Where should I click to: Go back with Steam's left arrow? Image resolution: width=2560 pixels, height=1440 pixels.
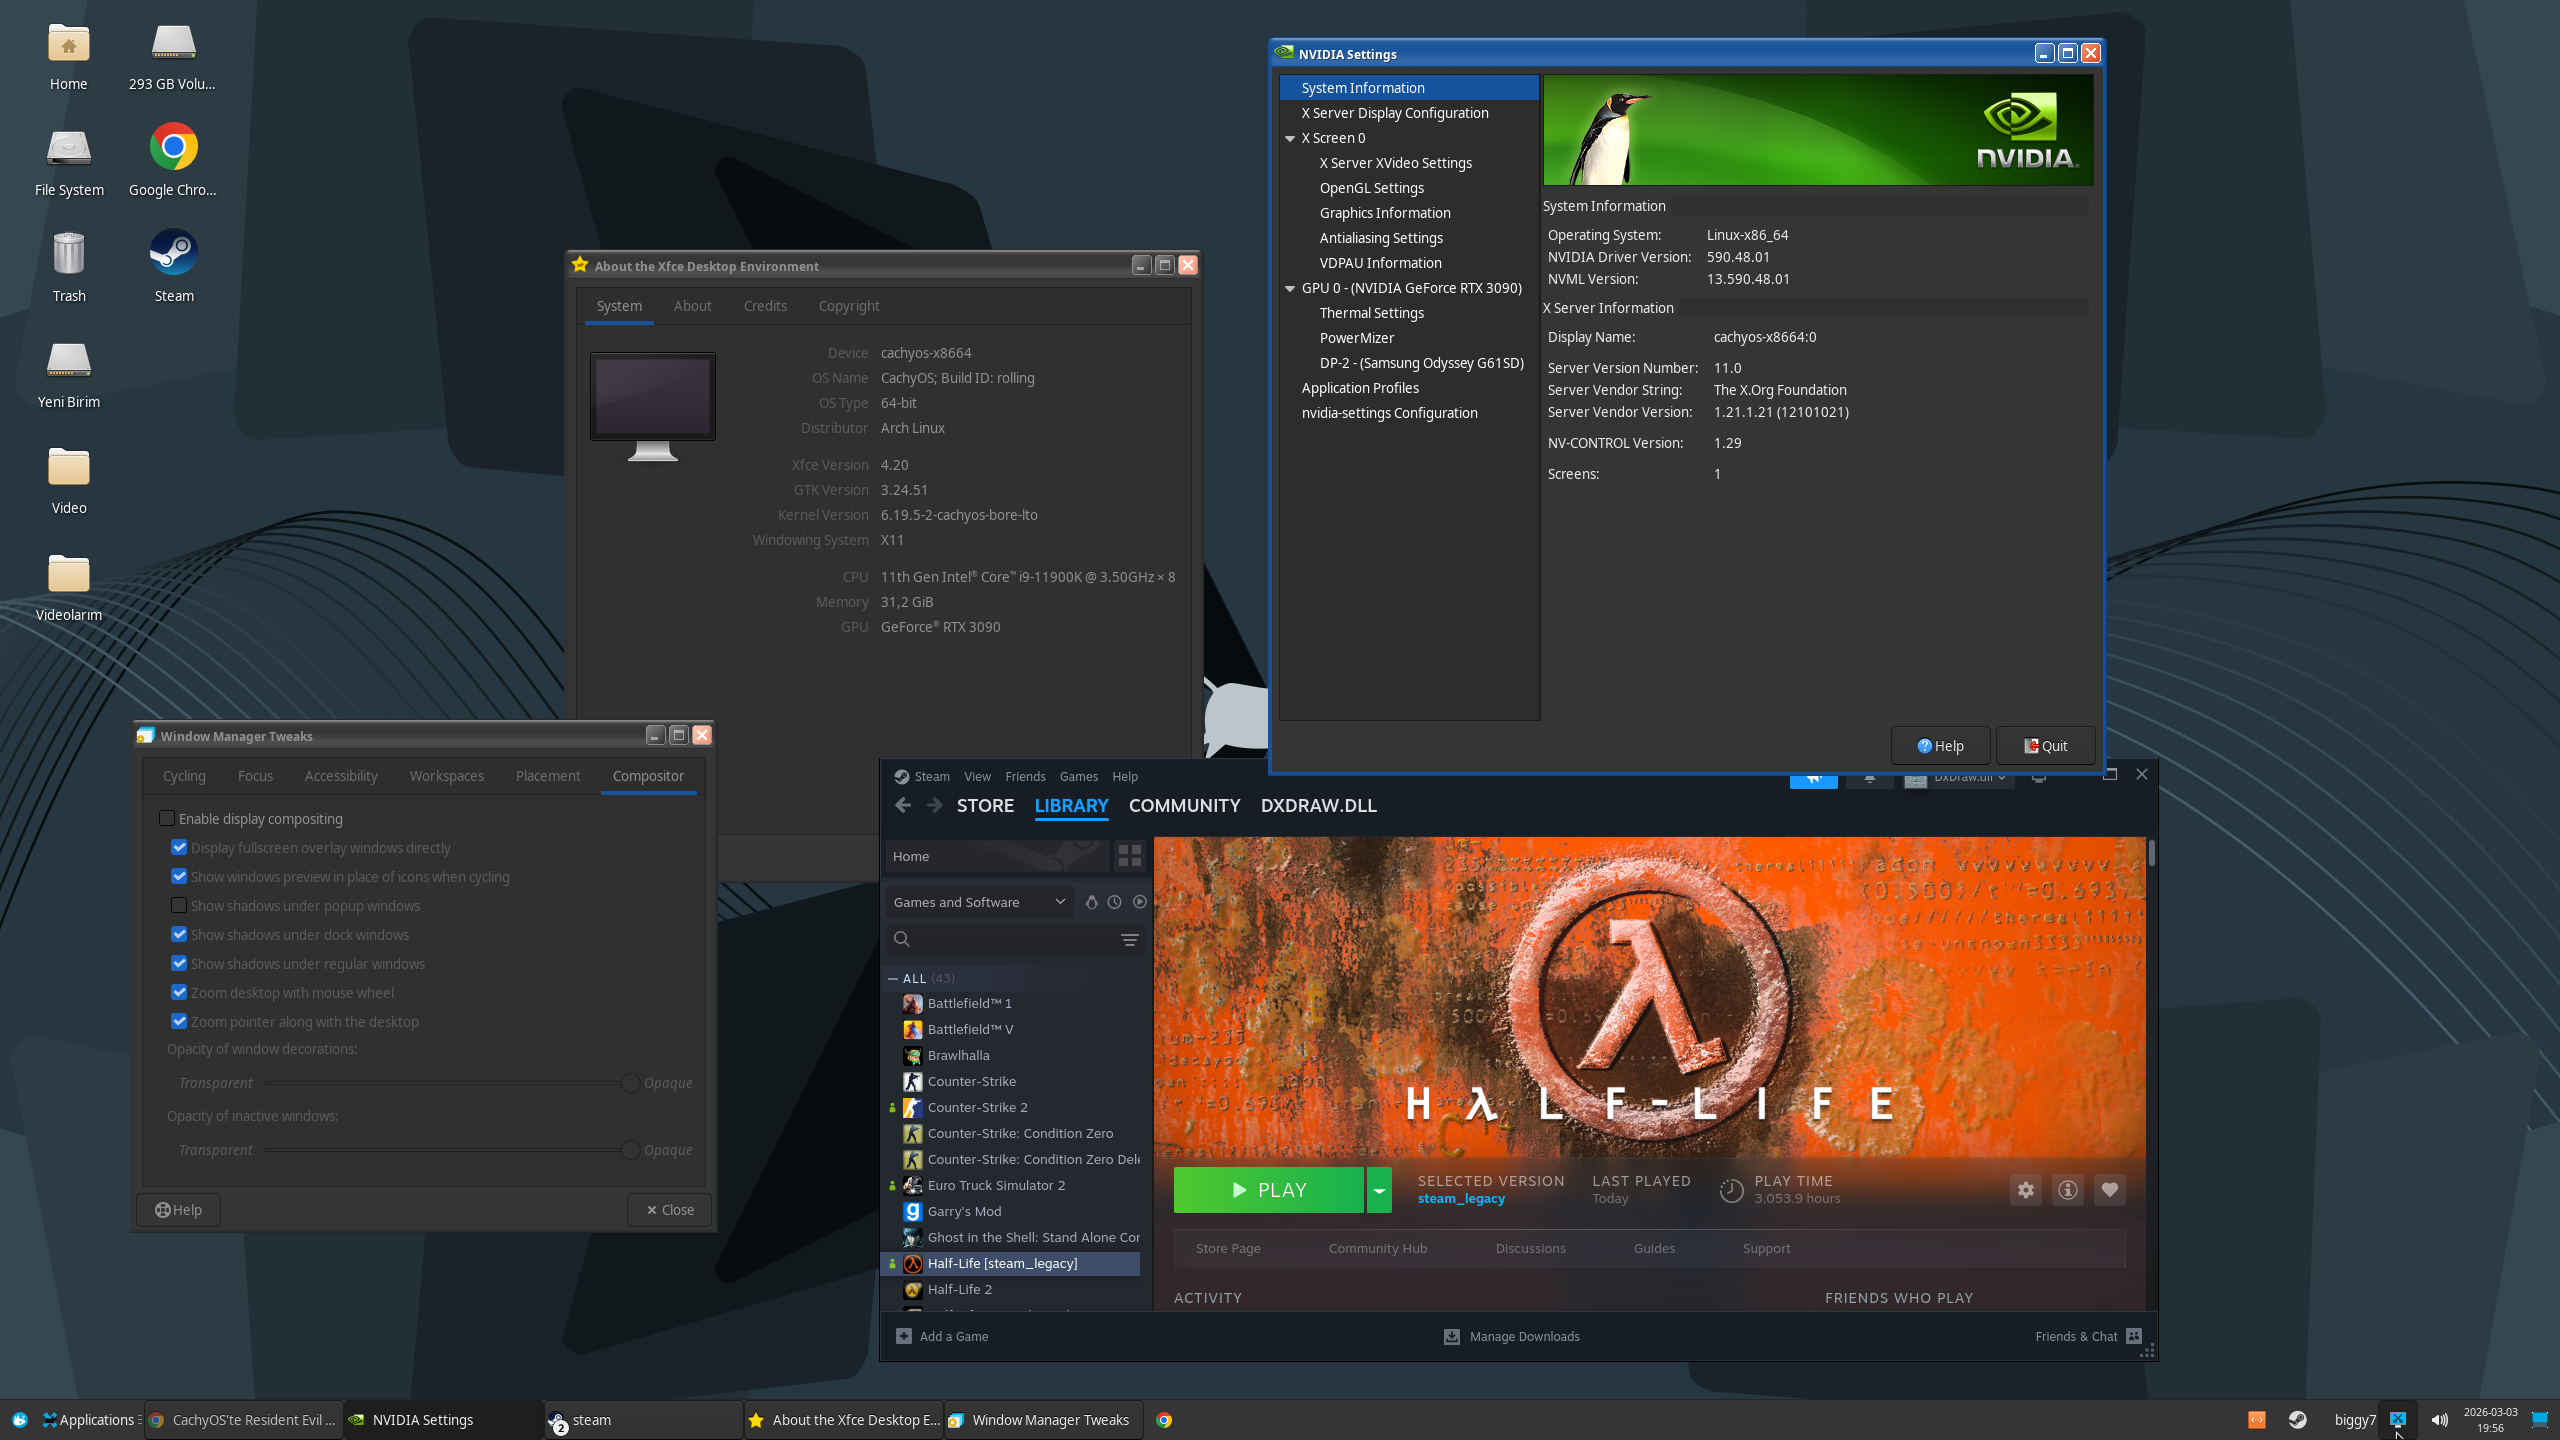[x=903, y=806]
